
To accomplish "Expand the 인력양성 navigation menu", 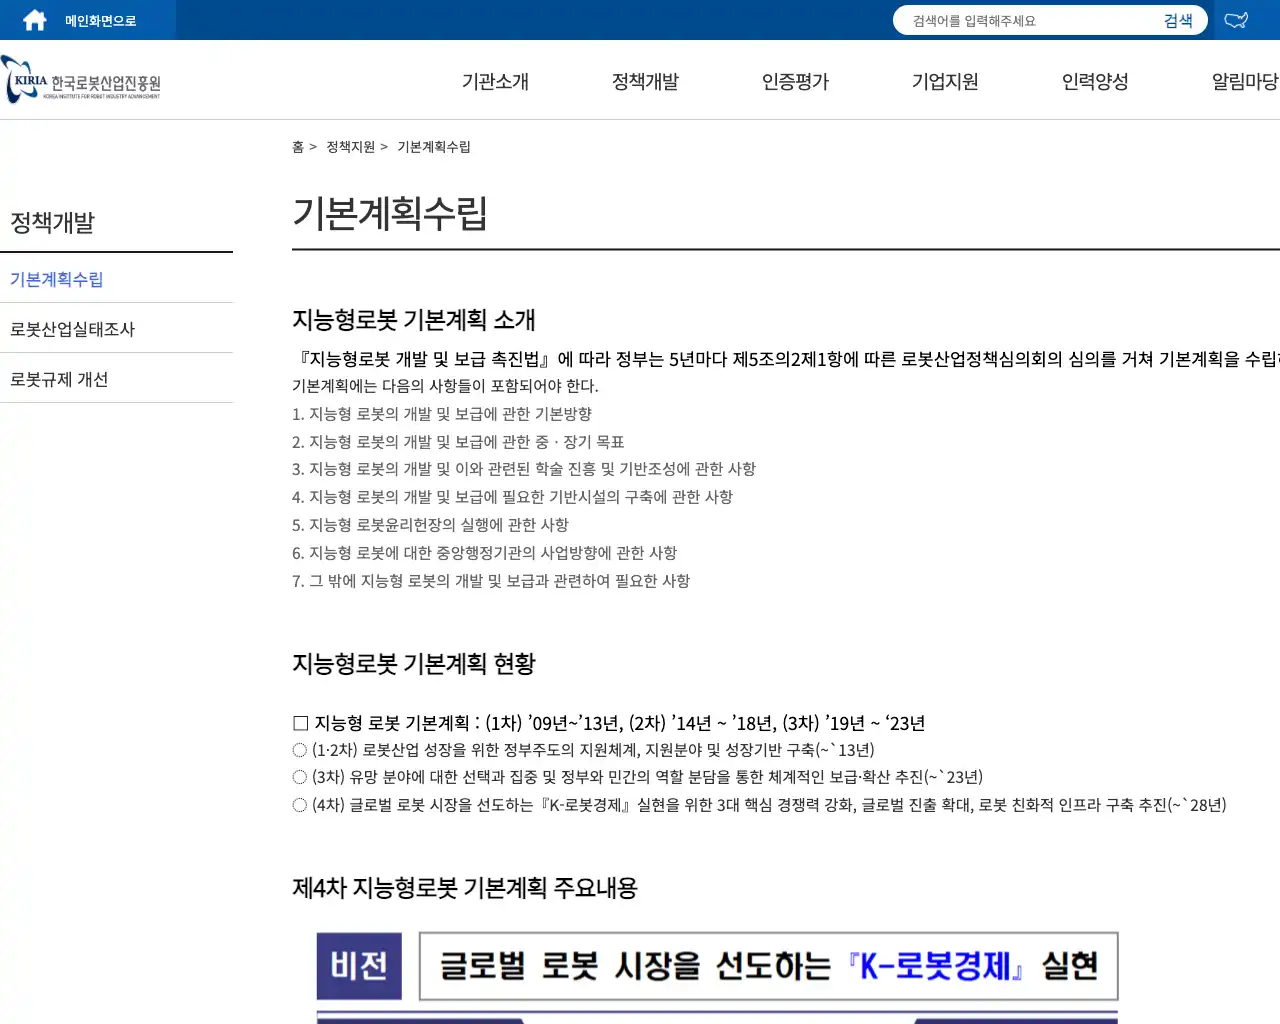I will click(x=1094, y=82).
